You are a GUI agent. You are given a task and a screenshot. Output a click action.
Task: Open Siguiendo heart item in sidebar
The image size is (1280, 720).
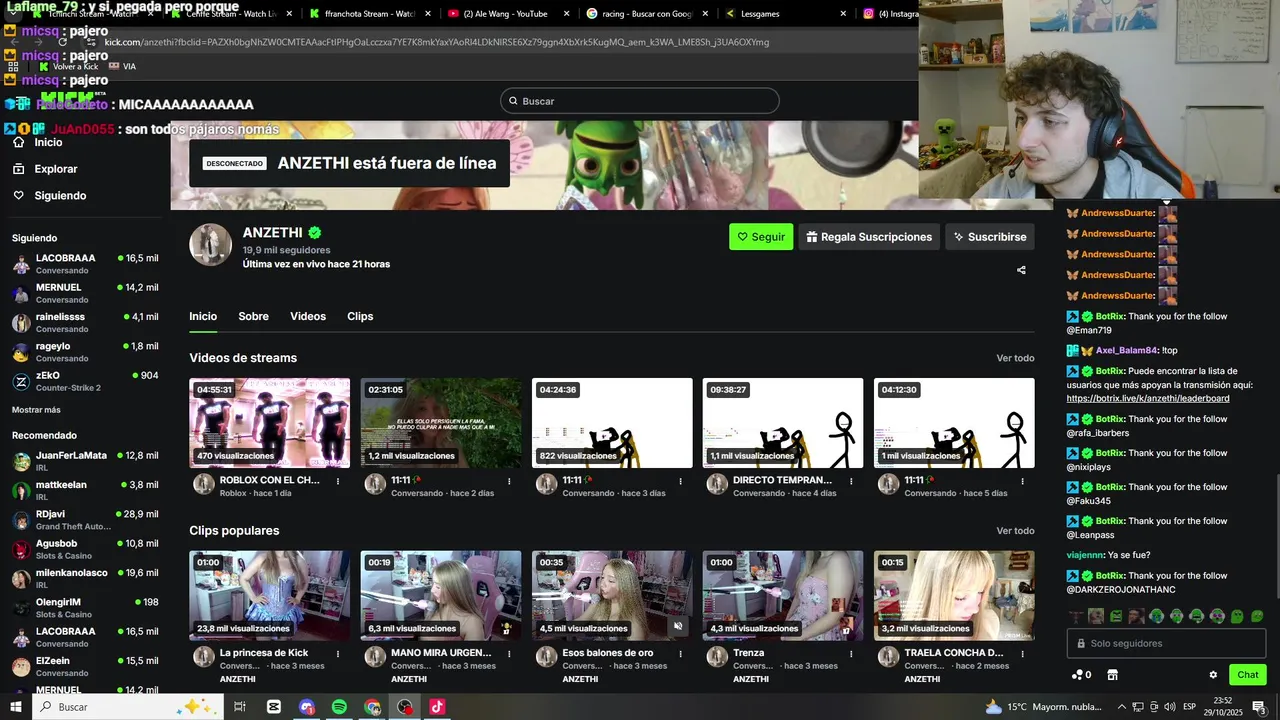[x=49, y=196]
